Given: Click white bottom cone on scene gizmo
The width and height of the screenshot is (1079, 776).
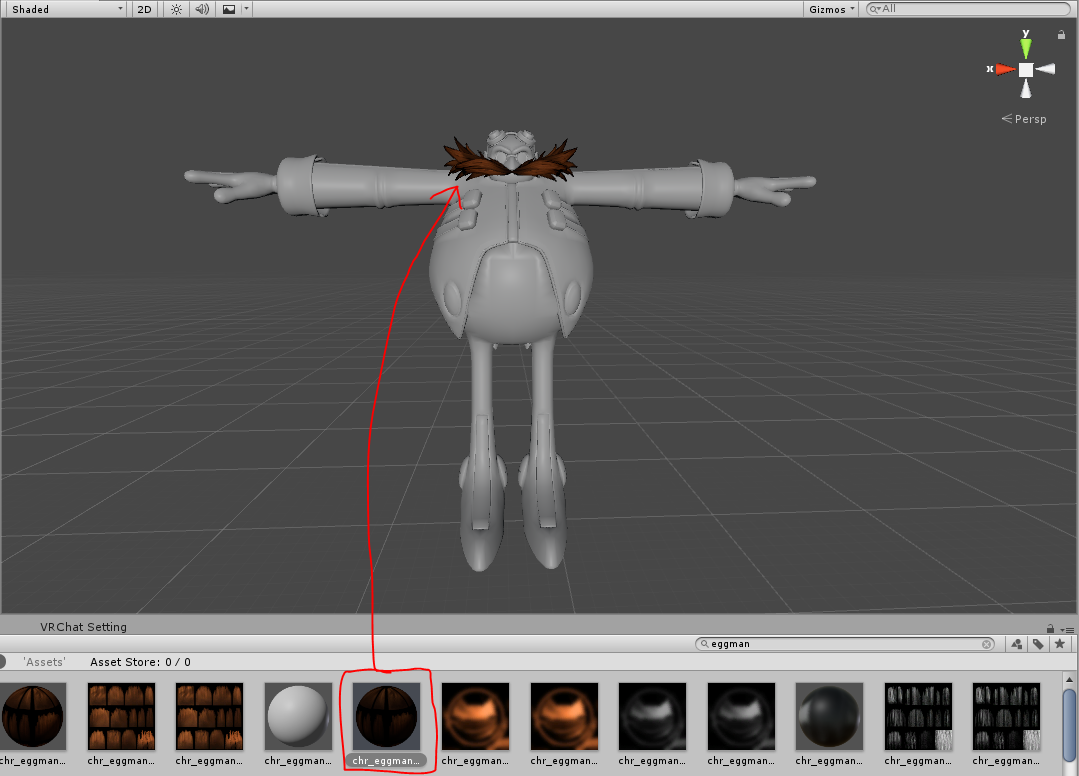Looking at the screenshot, I should [1026, 89].
